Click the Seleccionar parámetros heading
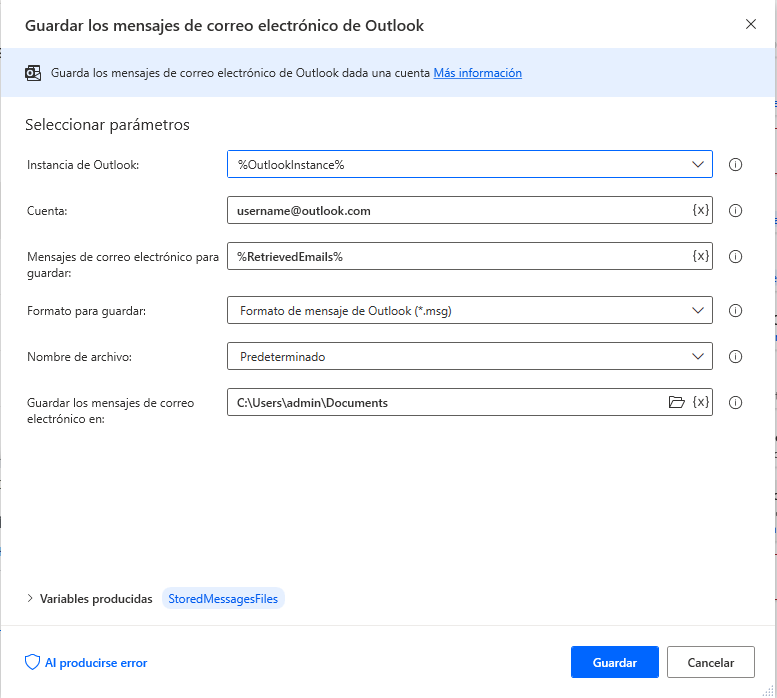This screenshot has height=698, width=777. tap(107, 124)
